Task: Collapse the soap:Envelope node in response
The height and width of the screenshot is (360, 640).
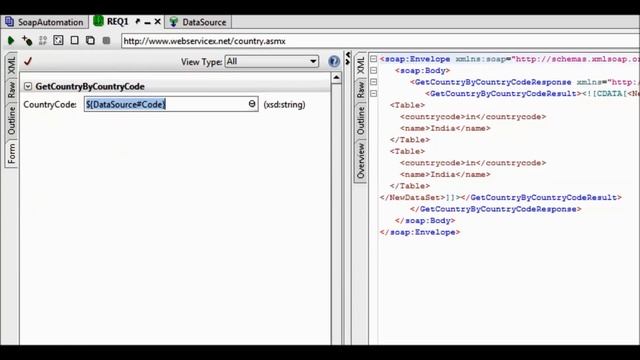Action: [373, 59]
